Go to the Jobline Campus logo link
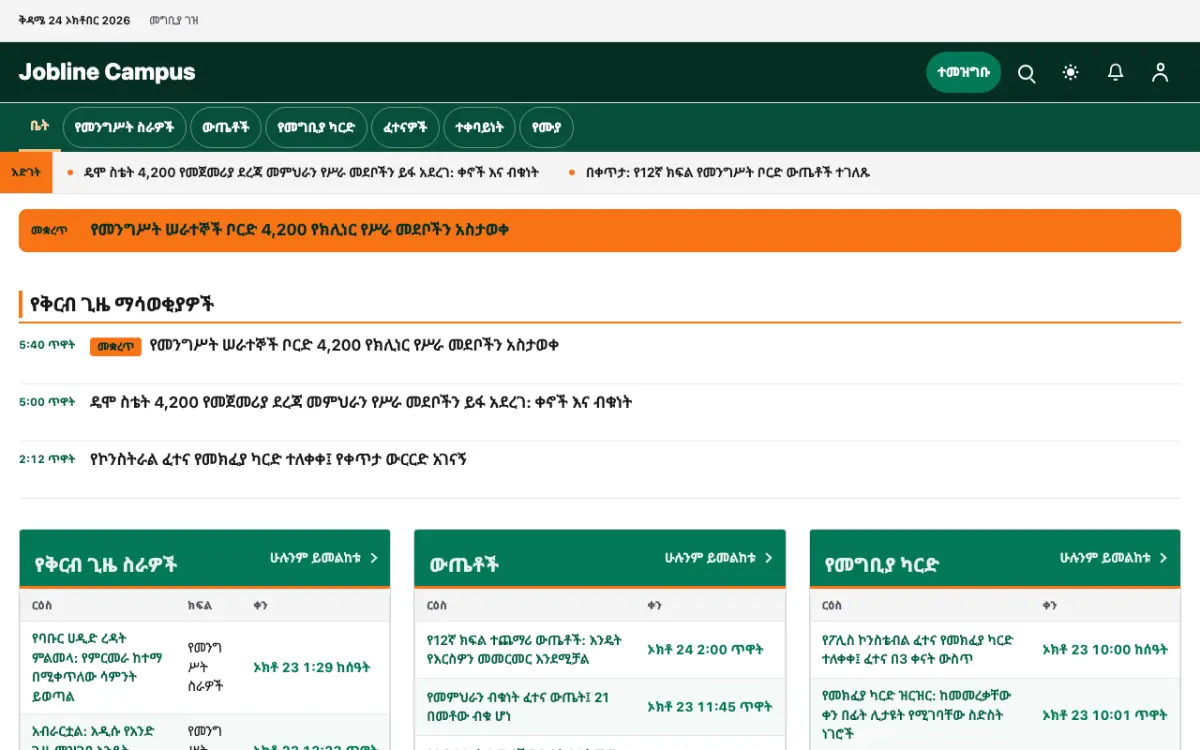This screenshot has height=750, width=1200. (x=107, y=72)
